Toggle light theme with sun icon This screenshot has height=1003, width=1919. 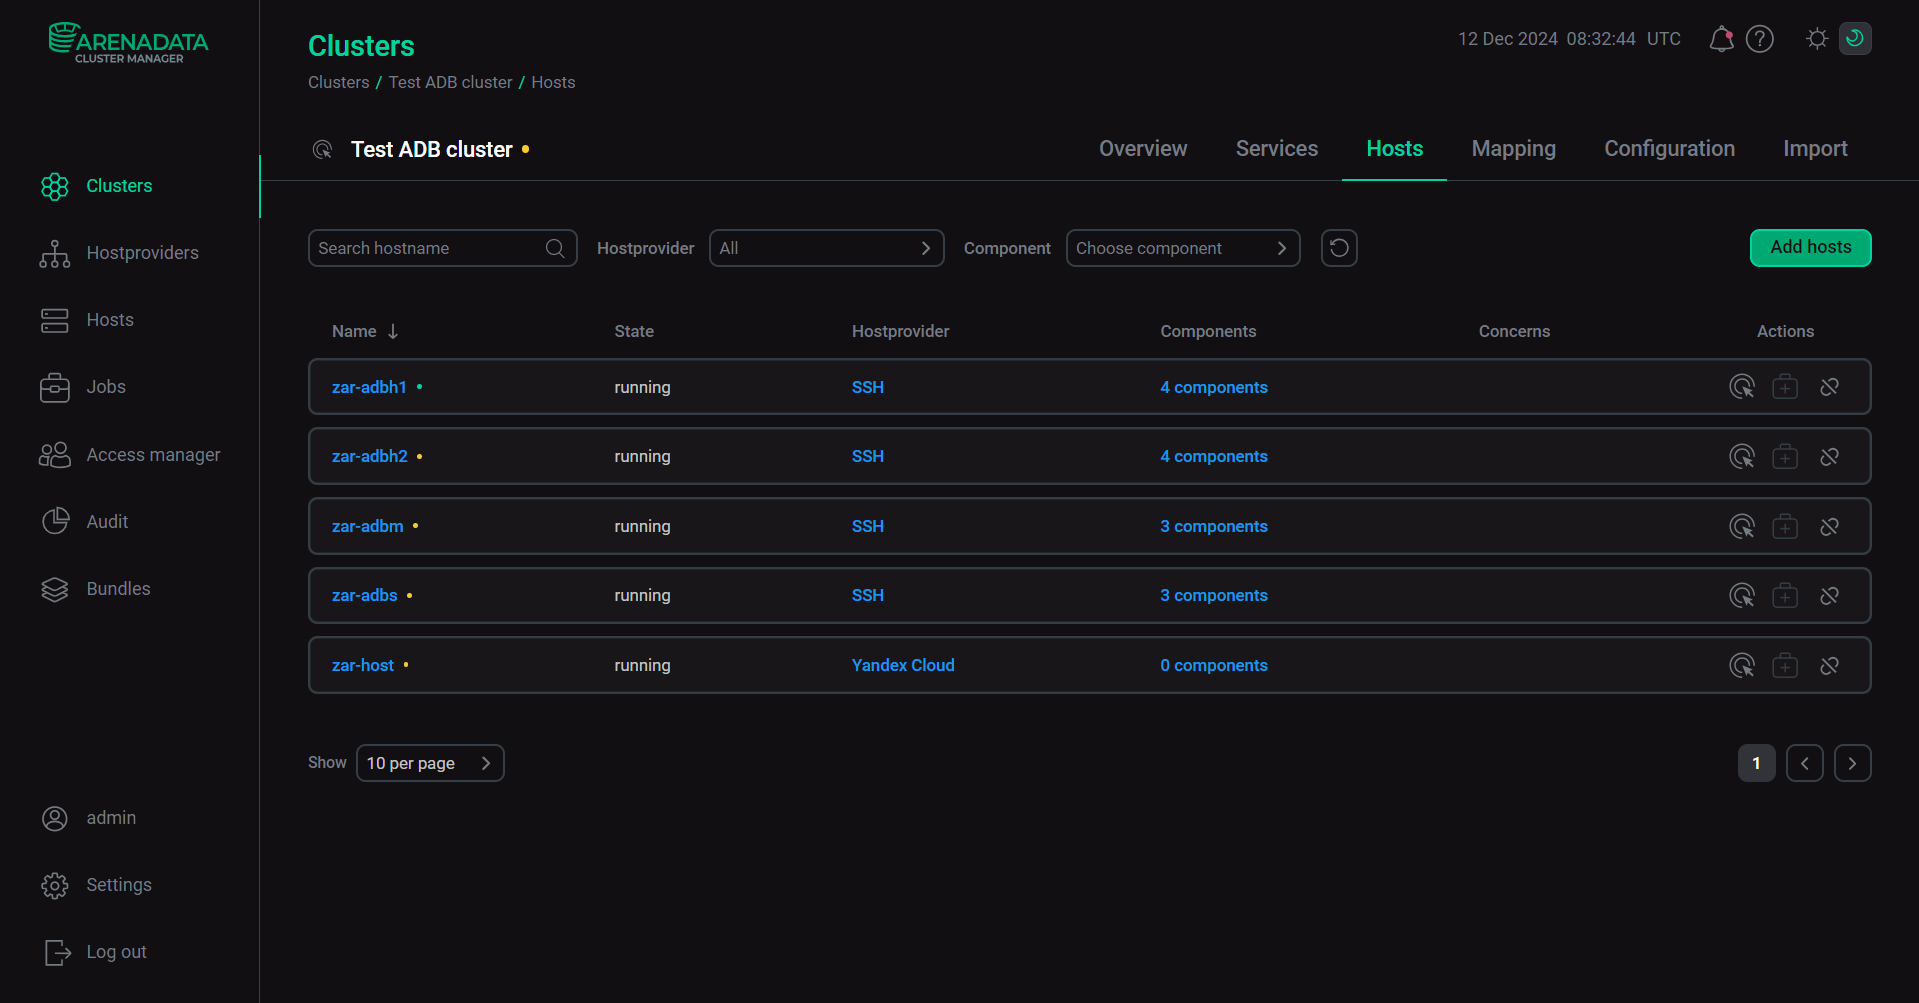coord(1816,39)
